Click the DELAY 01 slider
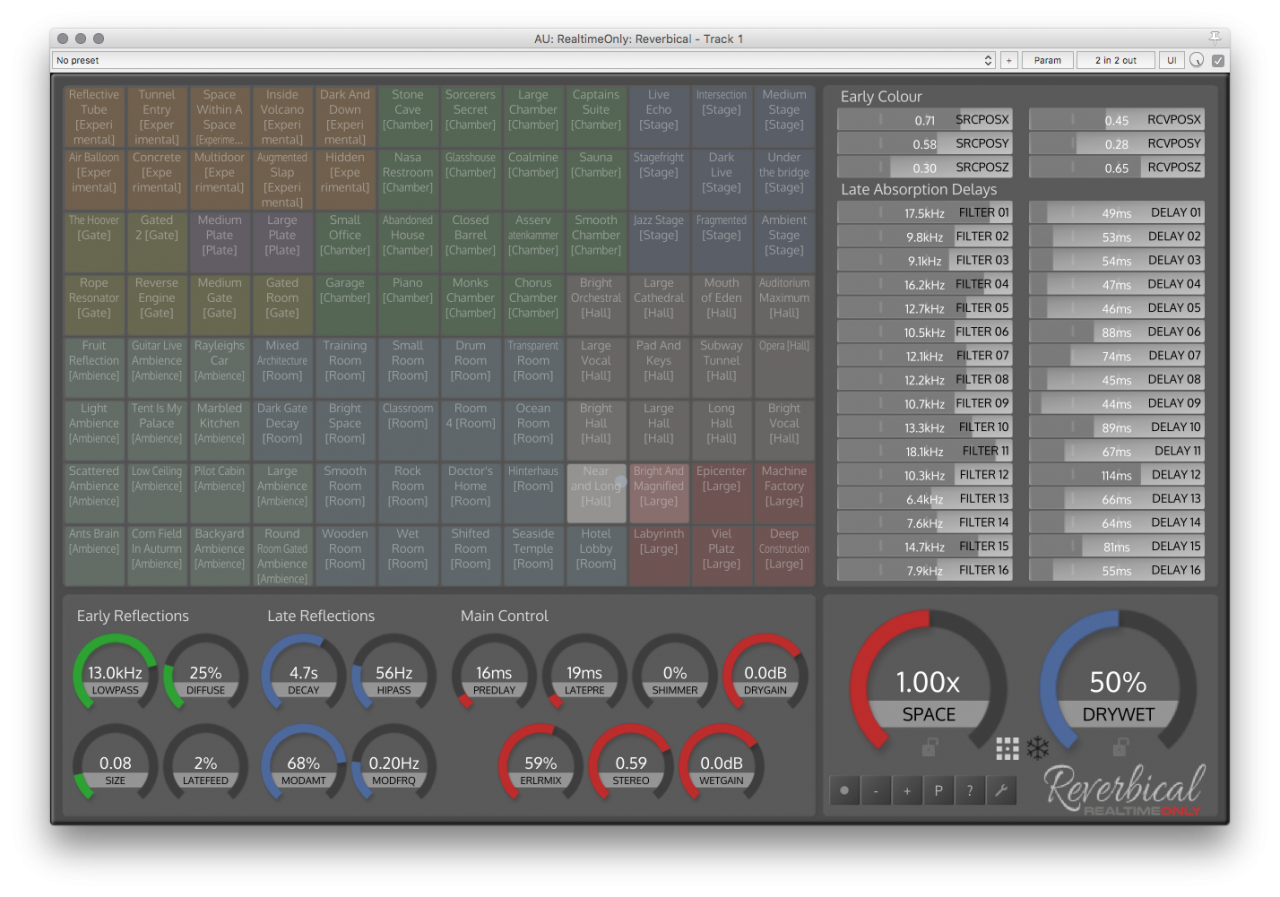 tap(1116, 213)
